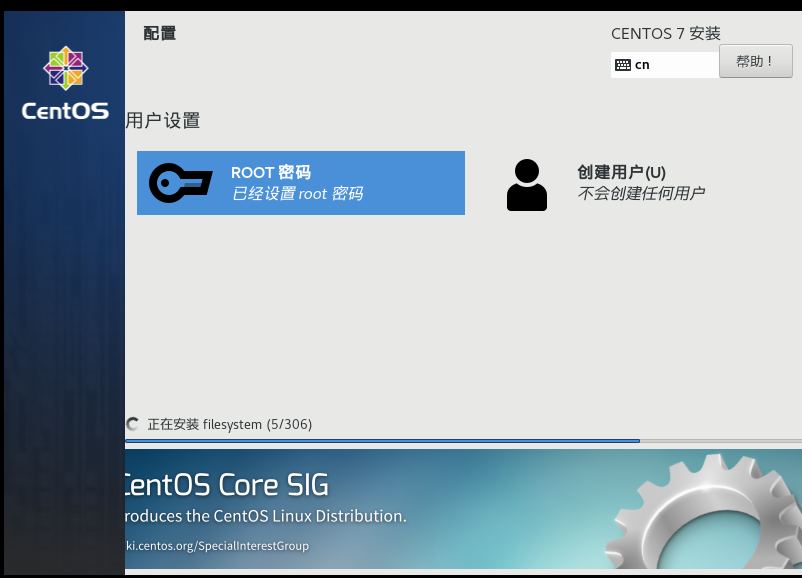The height and width of the screenshot is (578, 802).
Task: Click the CentOS wordmark under the sidebar logo
Action: pyautogui.click(x=64, y=111)
